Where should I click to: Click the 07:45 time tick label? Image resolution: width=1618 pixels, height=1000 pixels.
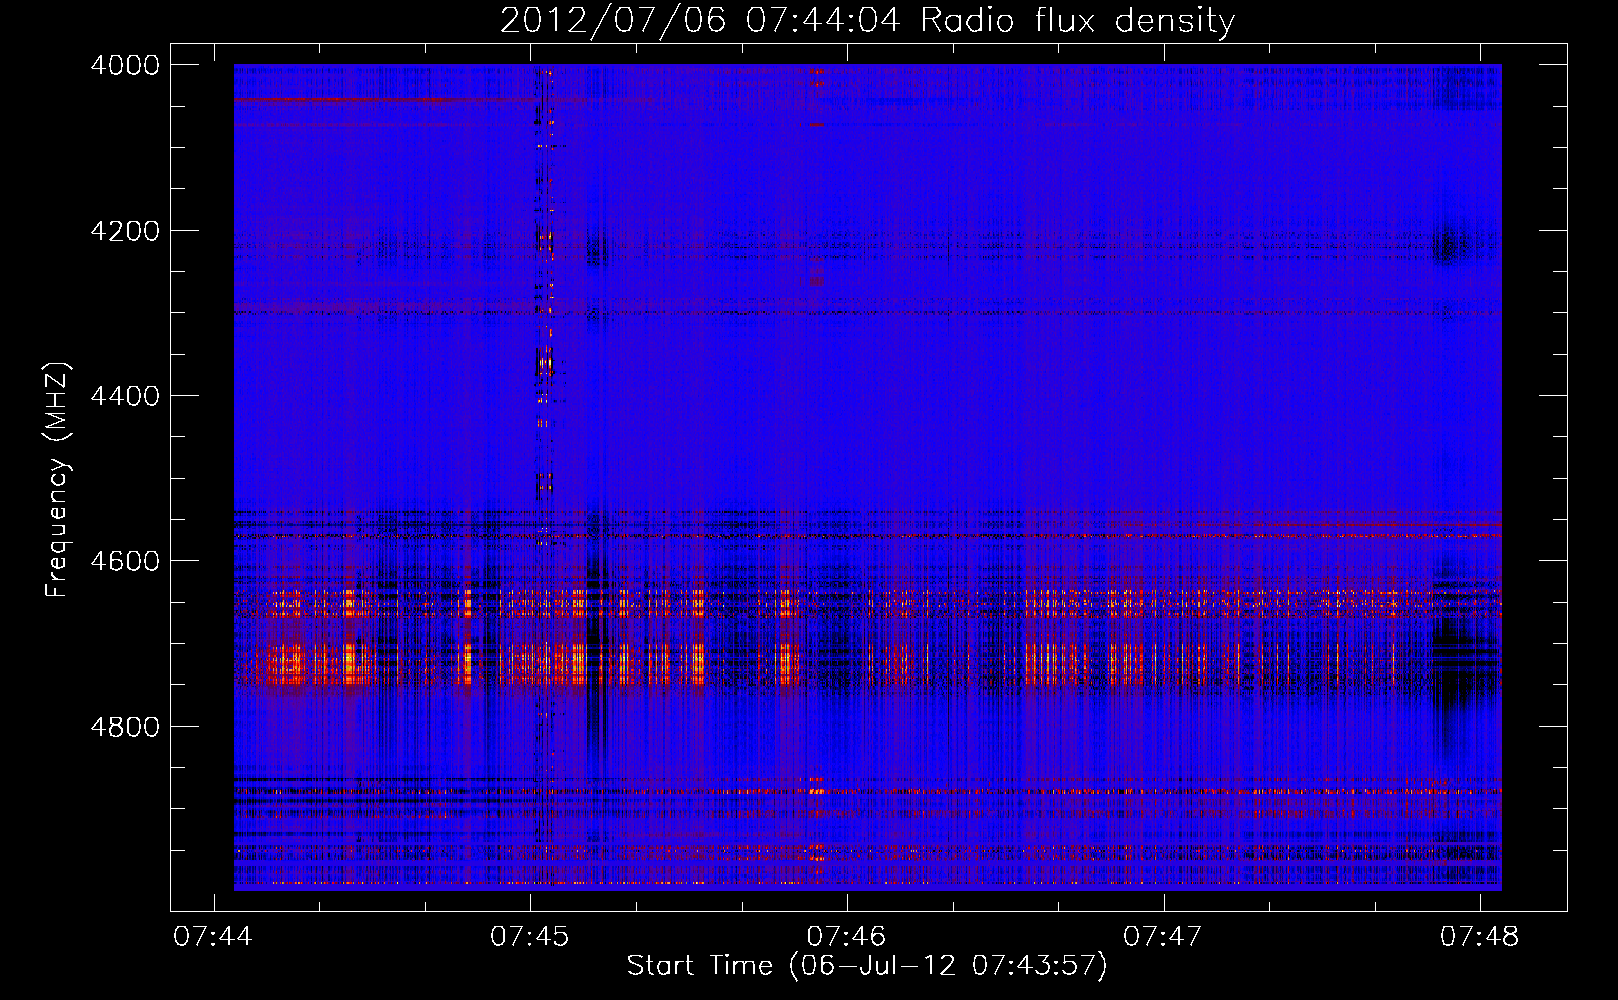tap(530, 936)
